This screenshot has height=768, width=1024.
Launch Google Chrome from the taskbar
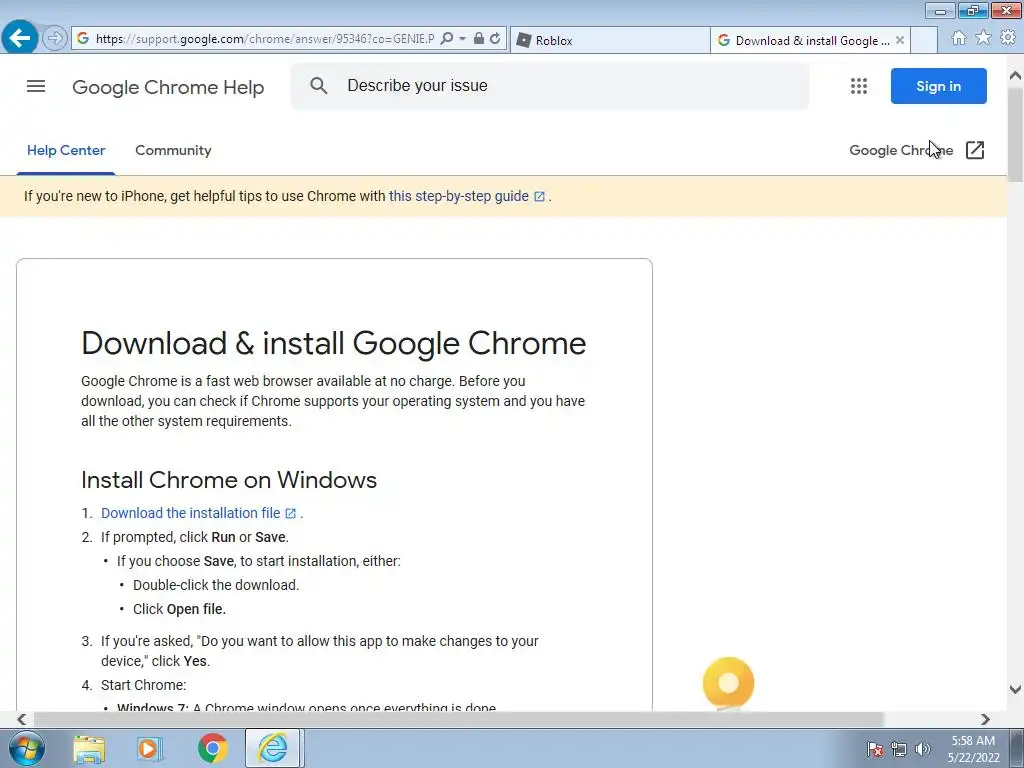pos(212,749)
